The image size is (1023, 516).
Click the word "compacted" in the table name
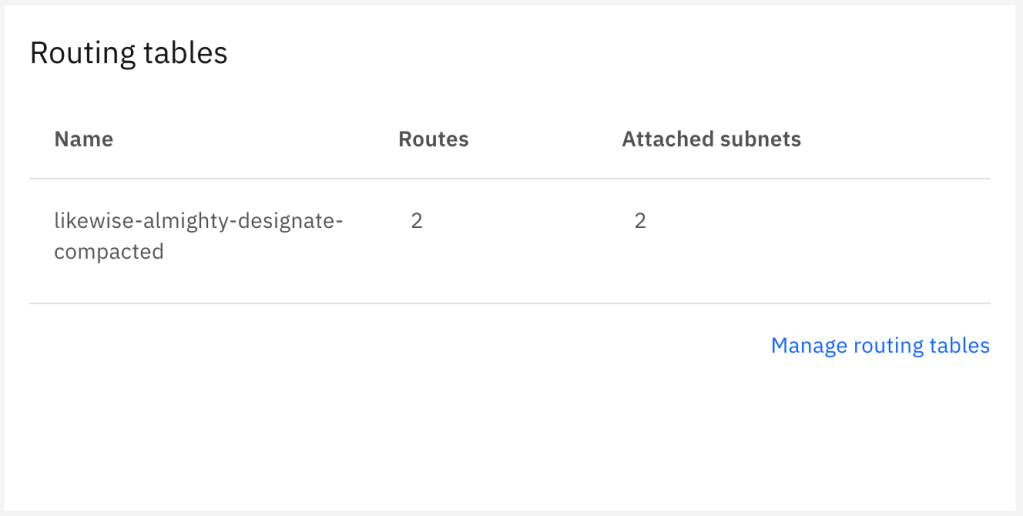[109, 252]
